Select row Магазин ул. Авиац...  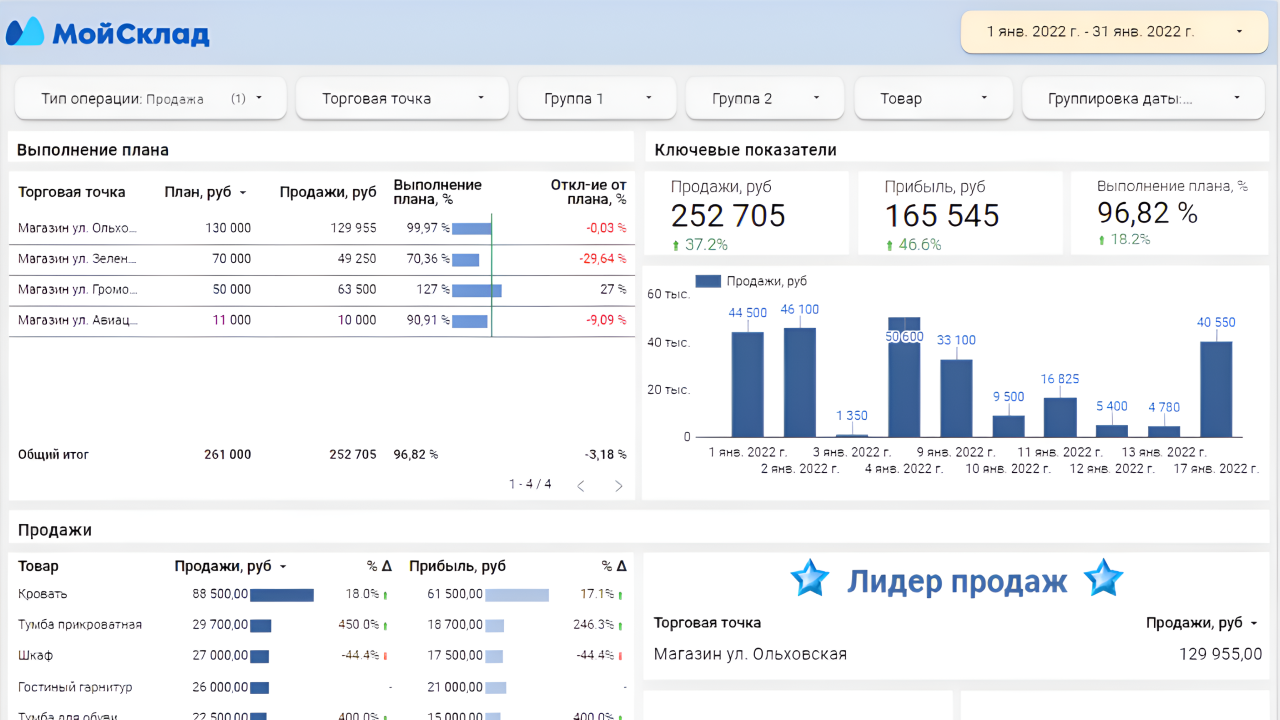(322, 320)
